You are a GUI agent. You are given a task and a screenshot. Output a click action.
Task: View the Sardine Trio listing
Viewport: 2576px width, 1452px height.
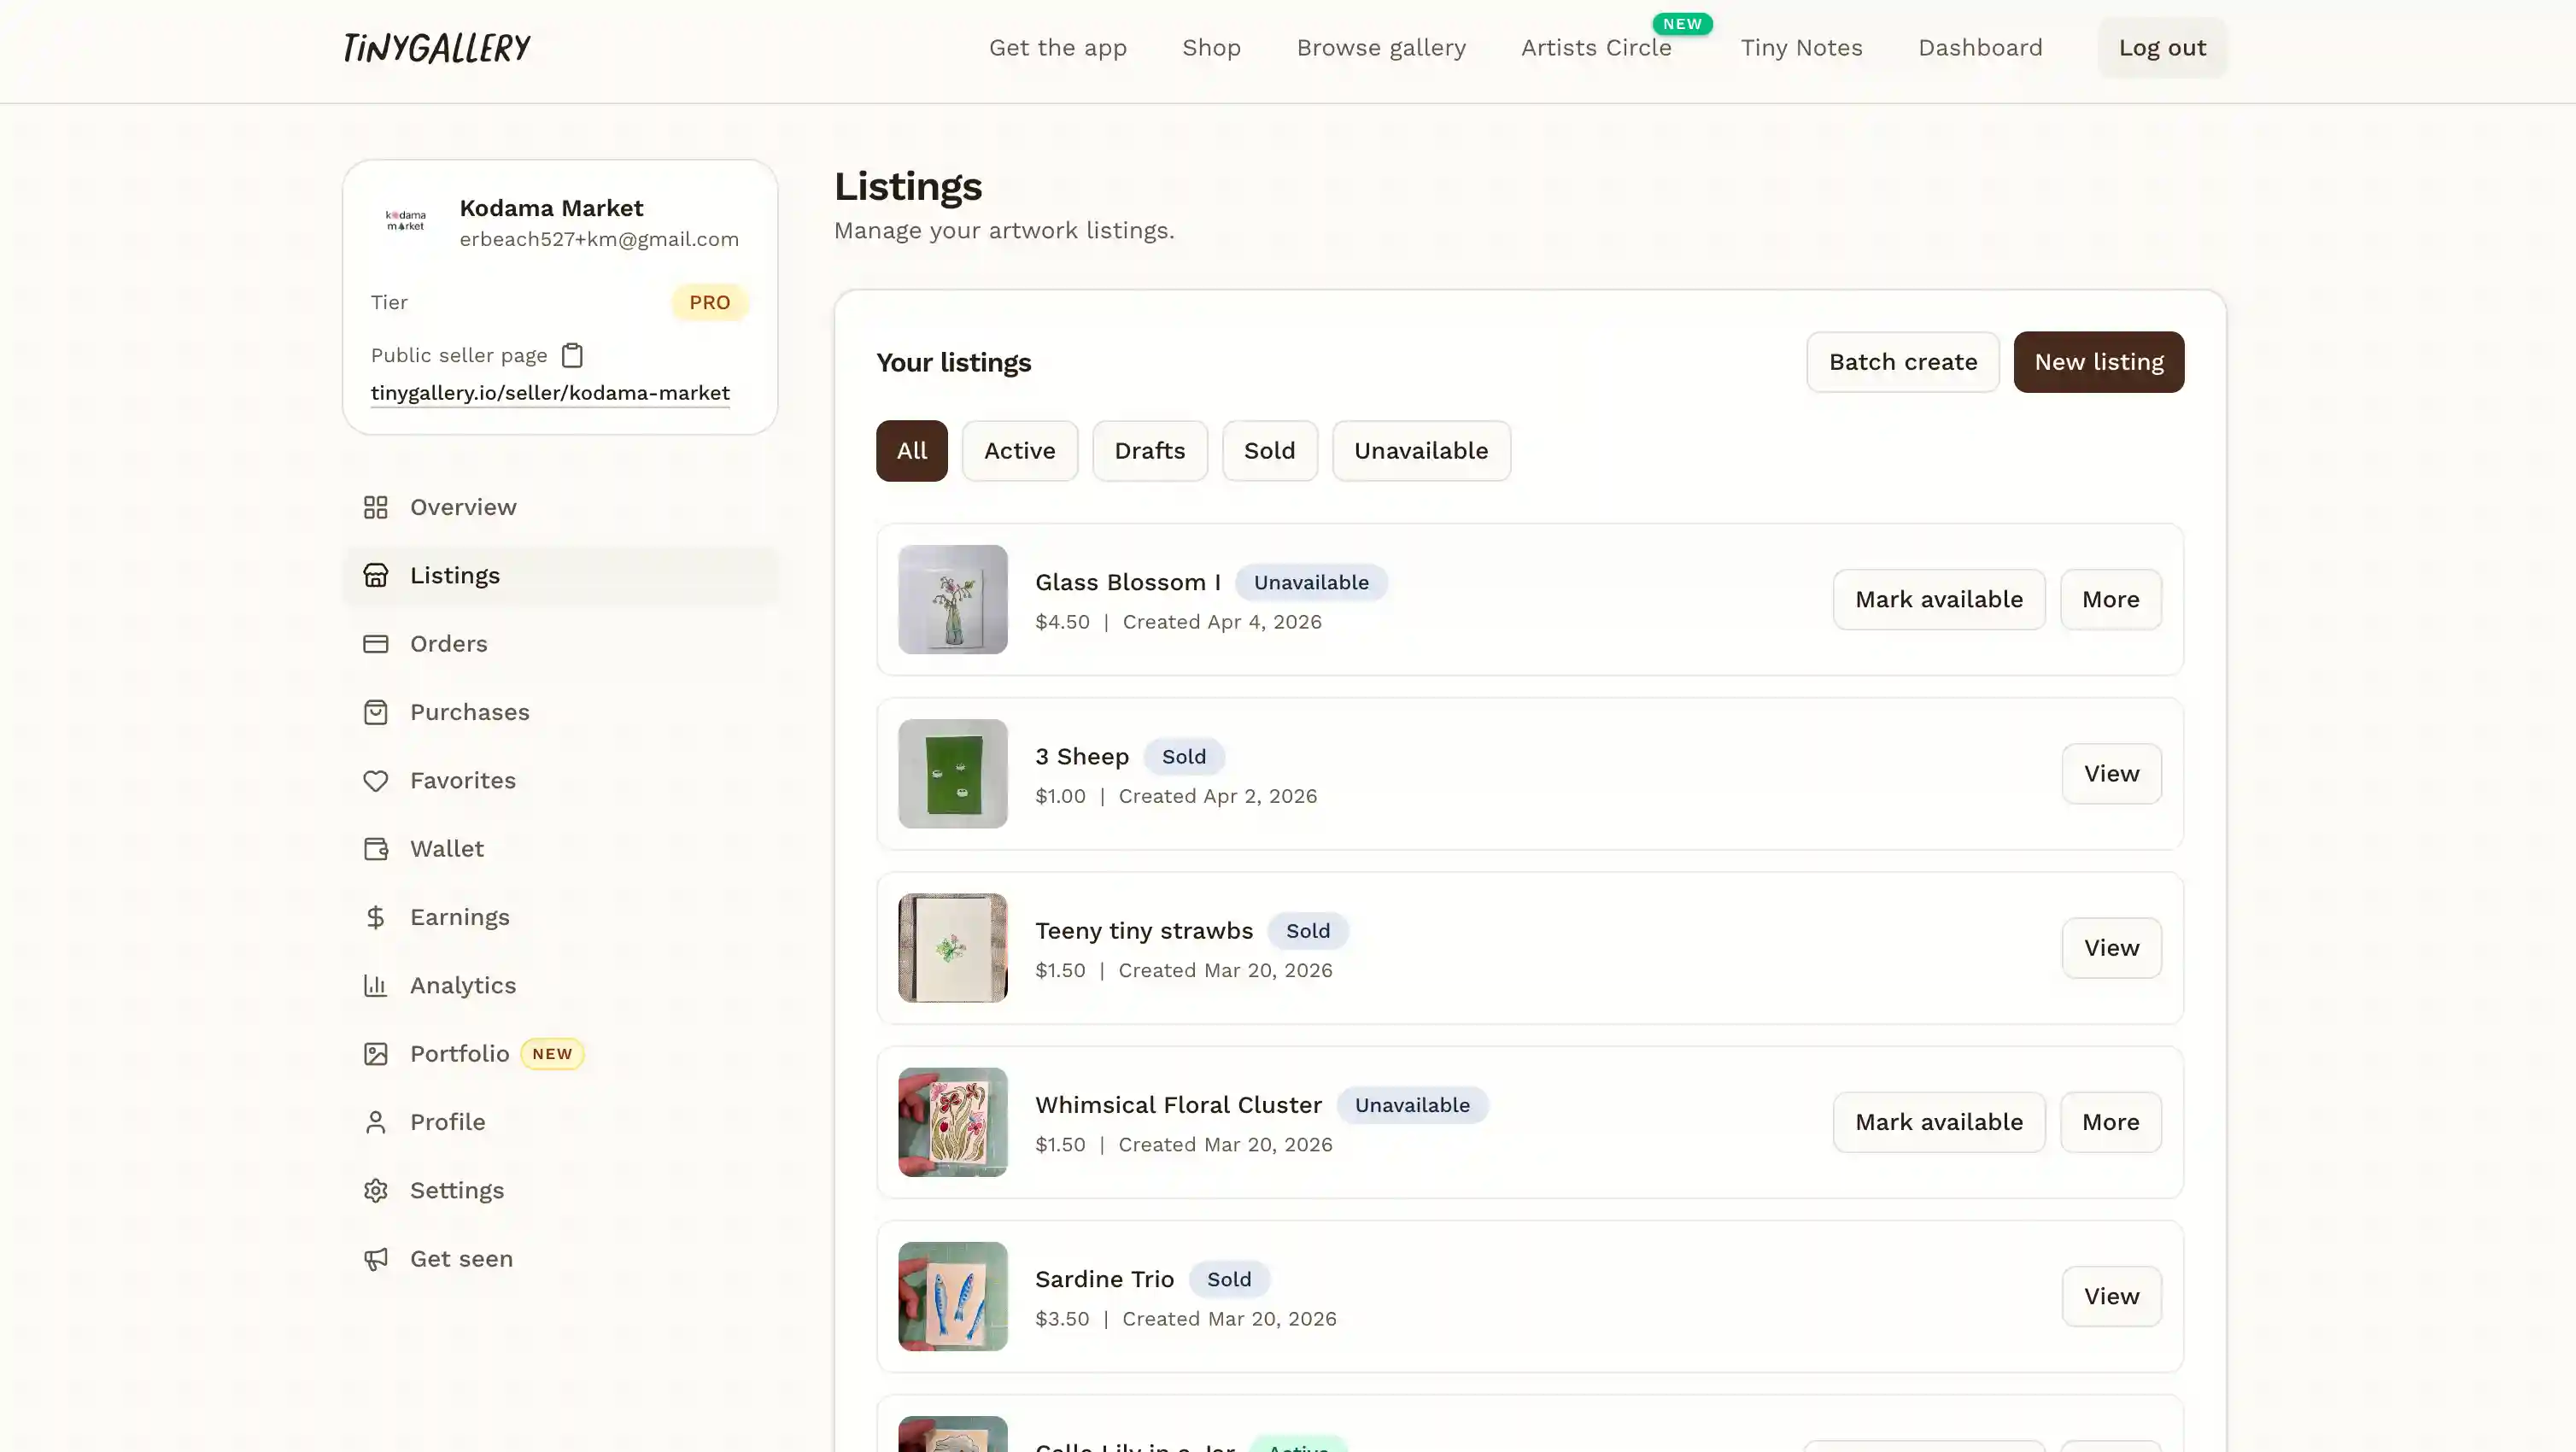tap(2111, 1296)
